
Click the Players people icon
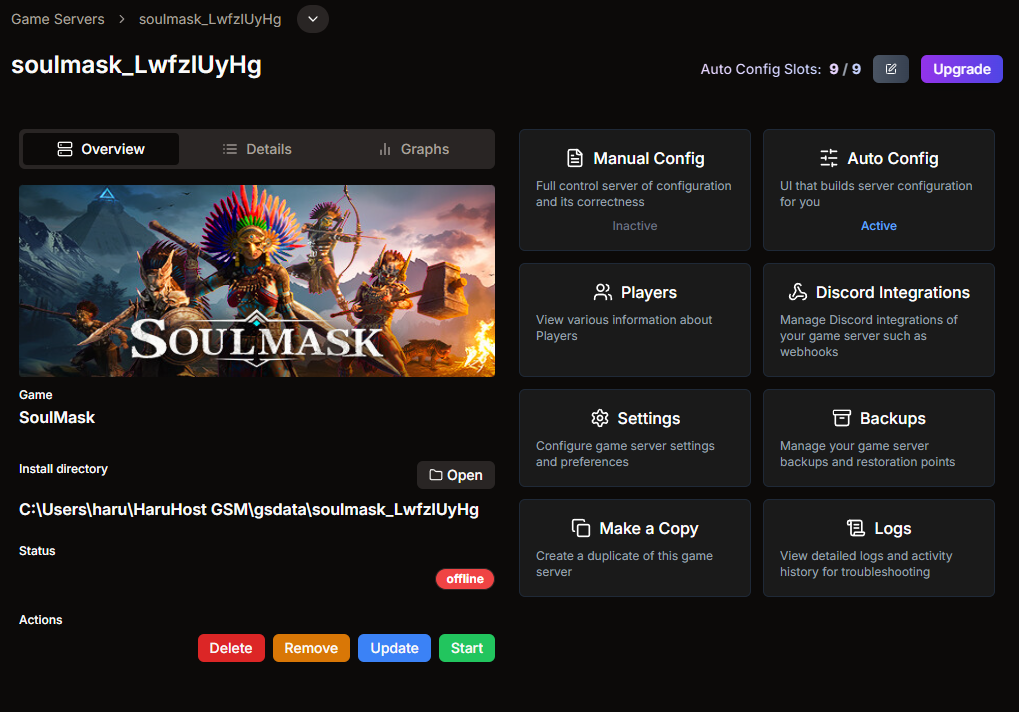[602, 292]
